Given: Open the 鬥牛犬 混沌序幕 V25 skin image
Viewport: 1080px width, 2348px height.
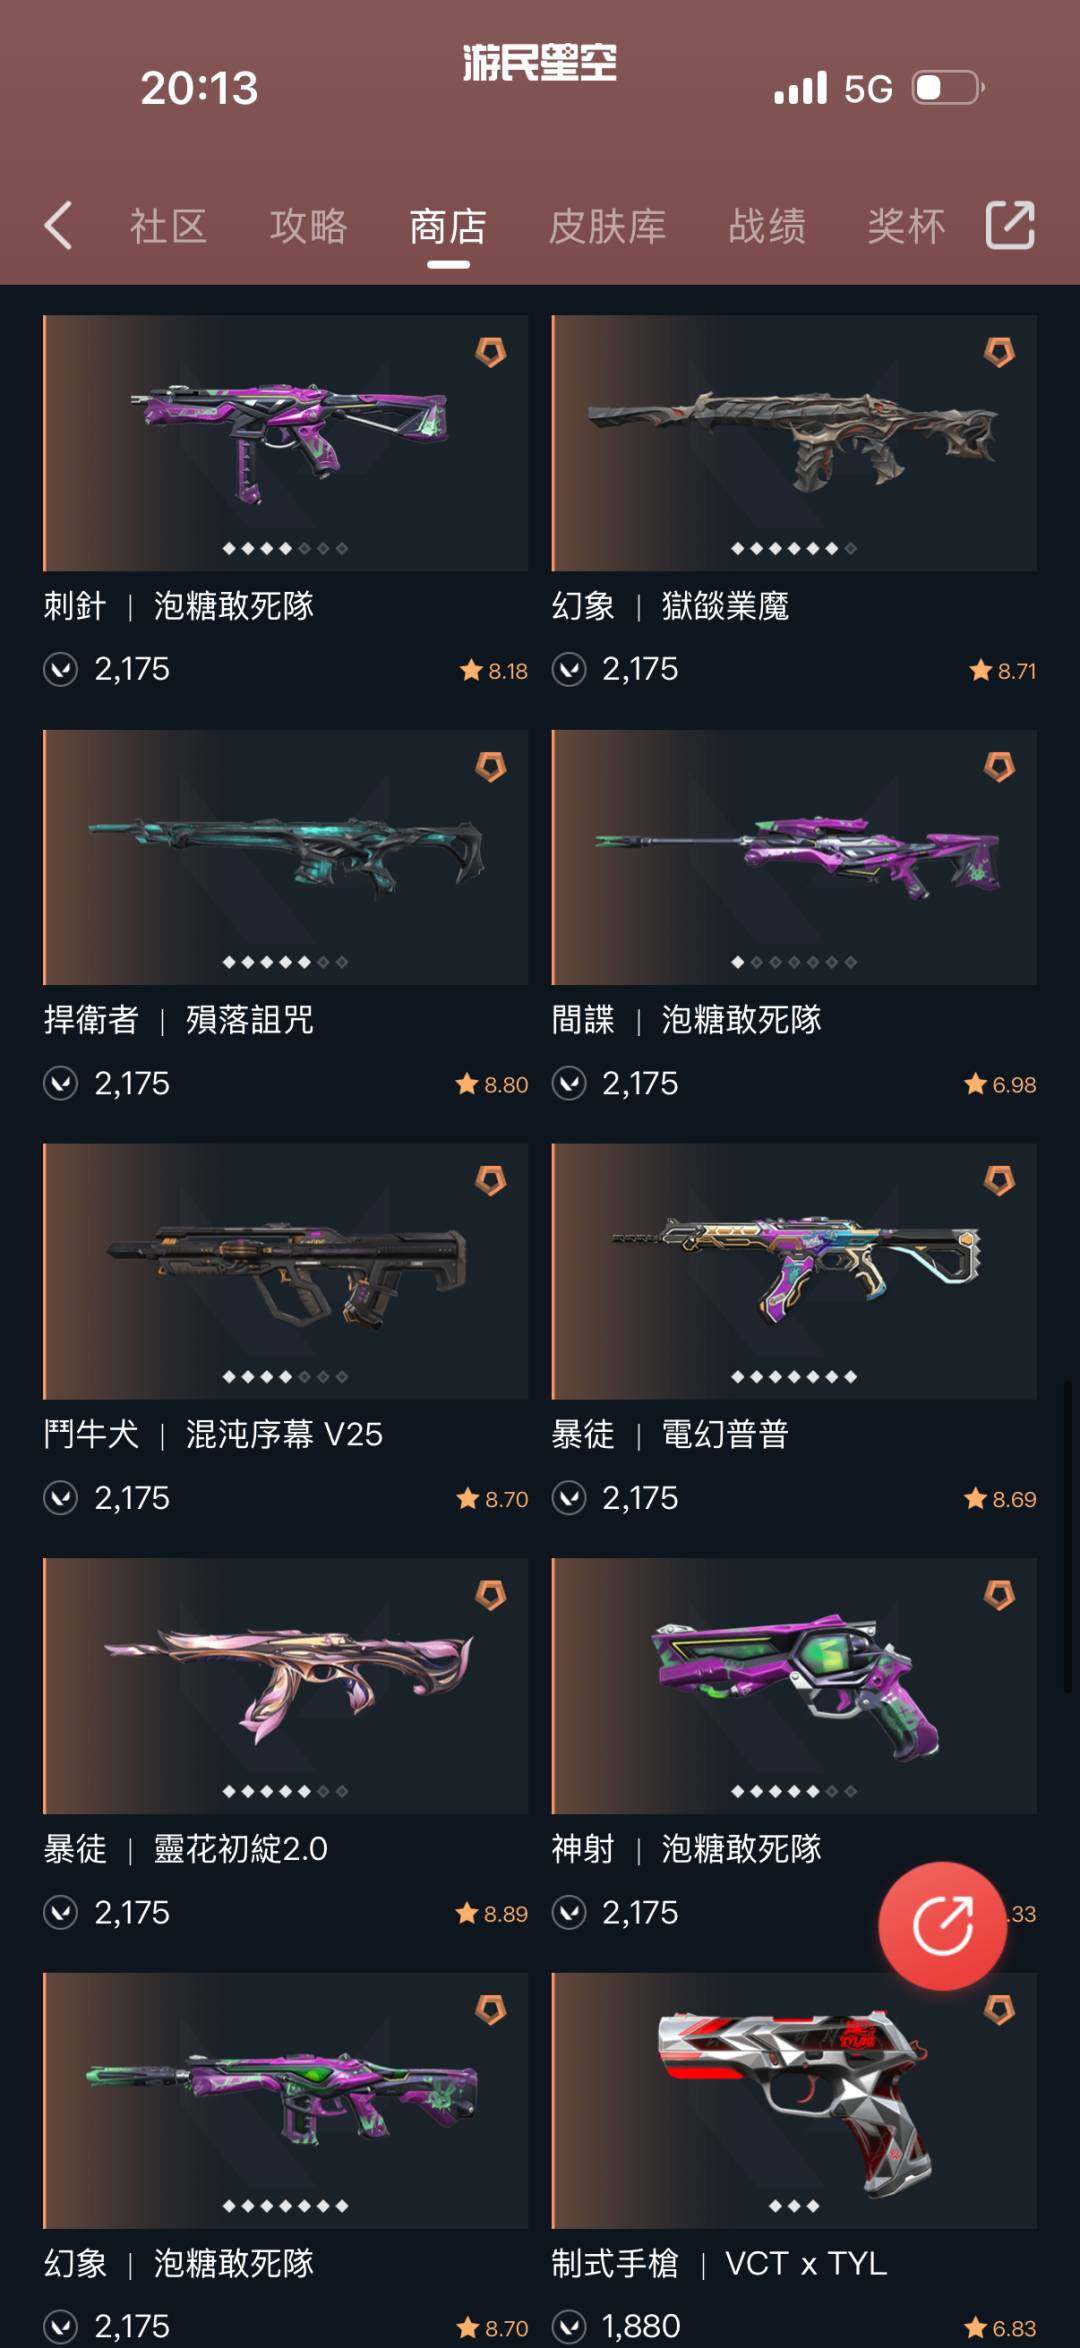Looking at the screenshot, I should point(285,1271).
